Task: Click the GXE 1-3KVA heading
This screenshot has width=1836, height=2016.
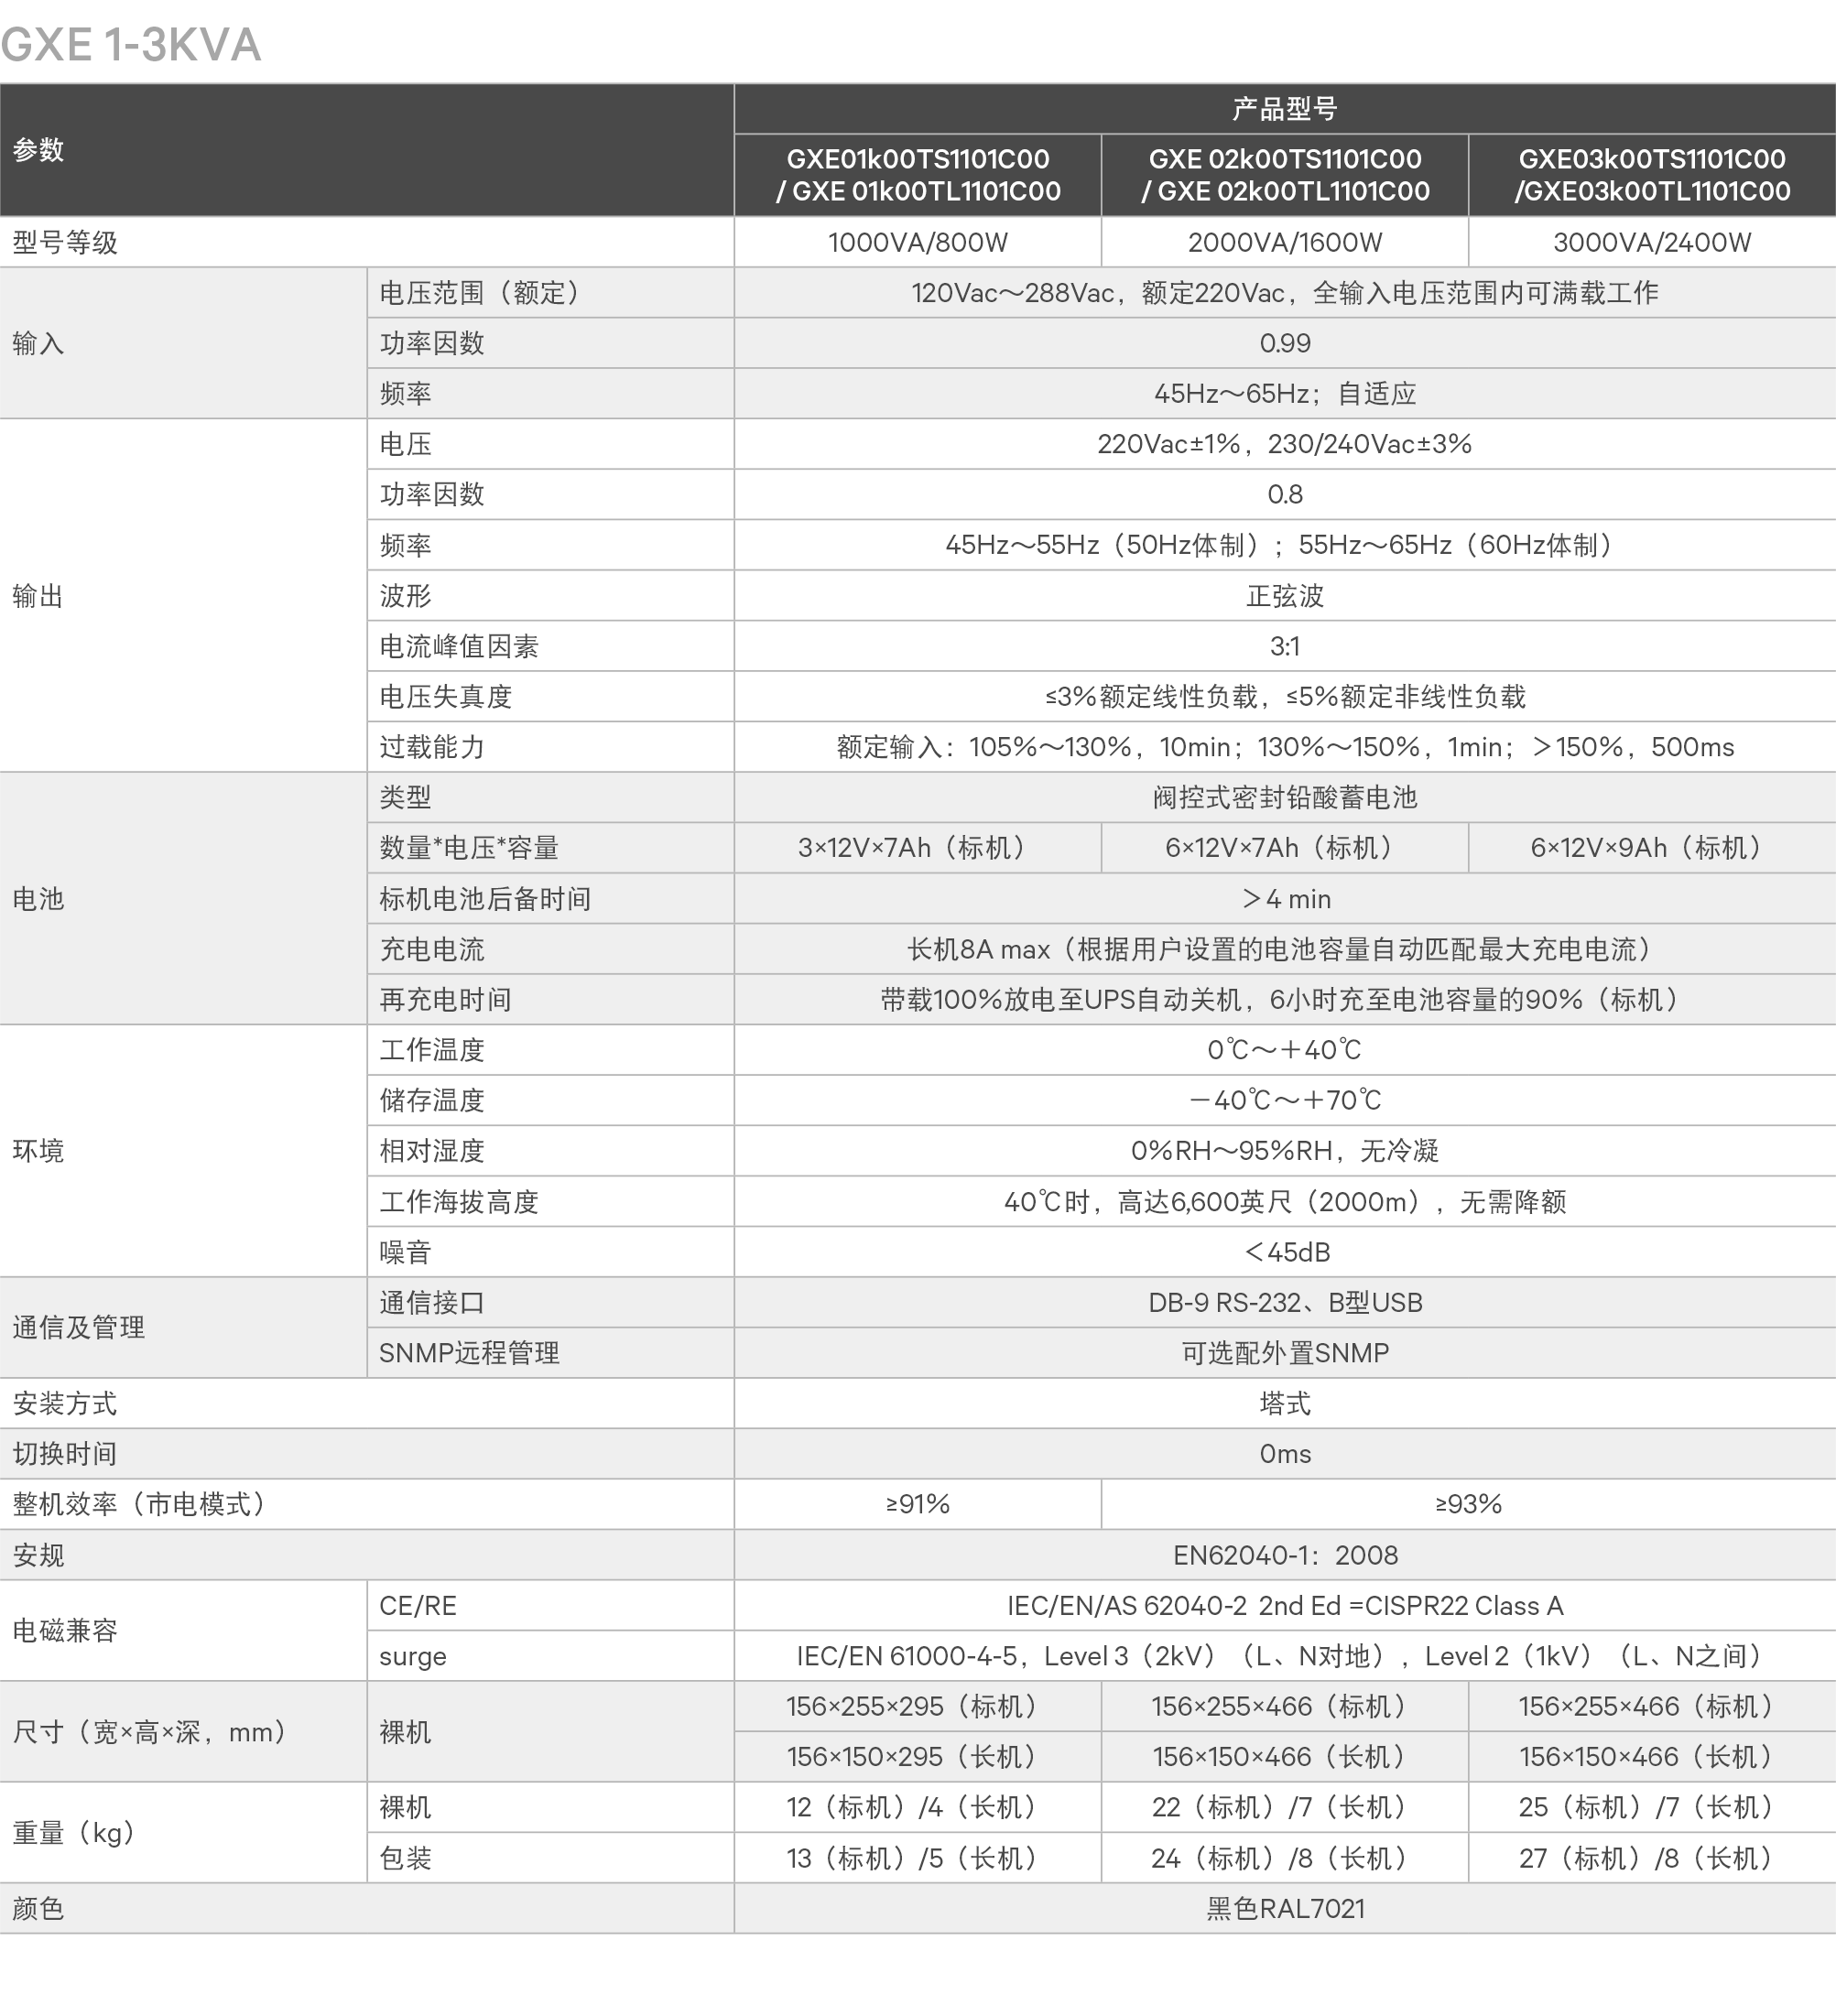Action: click(x=131, y=44)
